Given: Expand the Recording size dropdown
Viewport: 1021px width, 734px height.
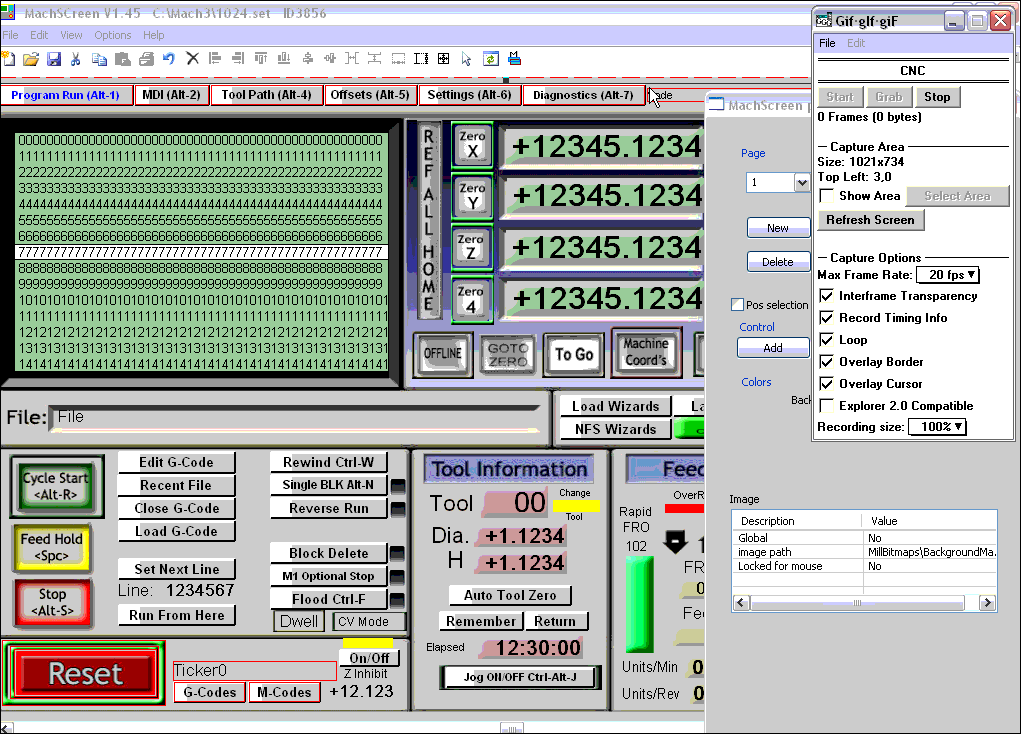Looking at the screenshot, I should pos(937,427).
